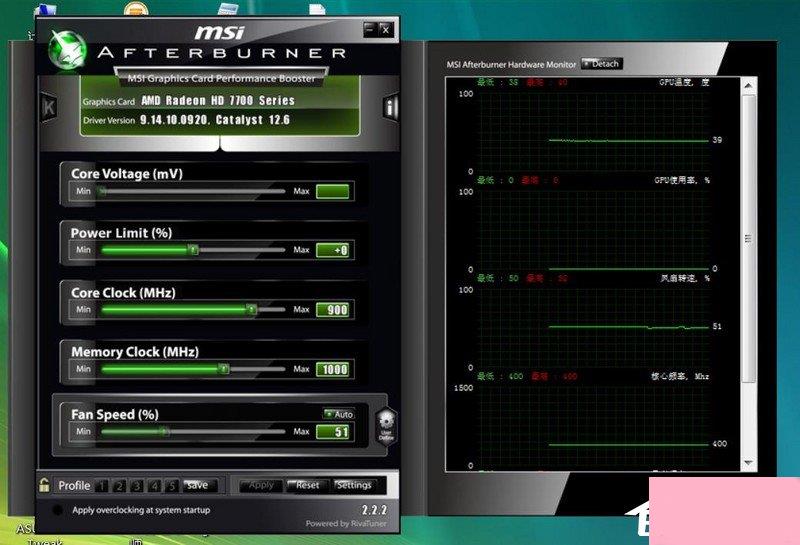Select profile slot 3
This screenshot has width=800, height=545.
(x=137, y=485)
